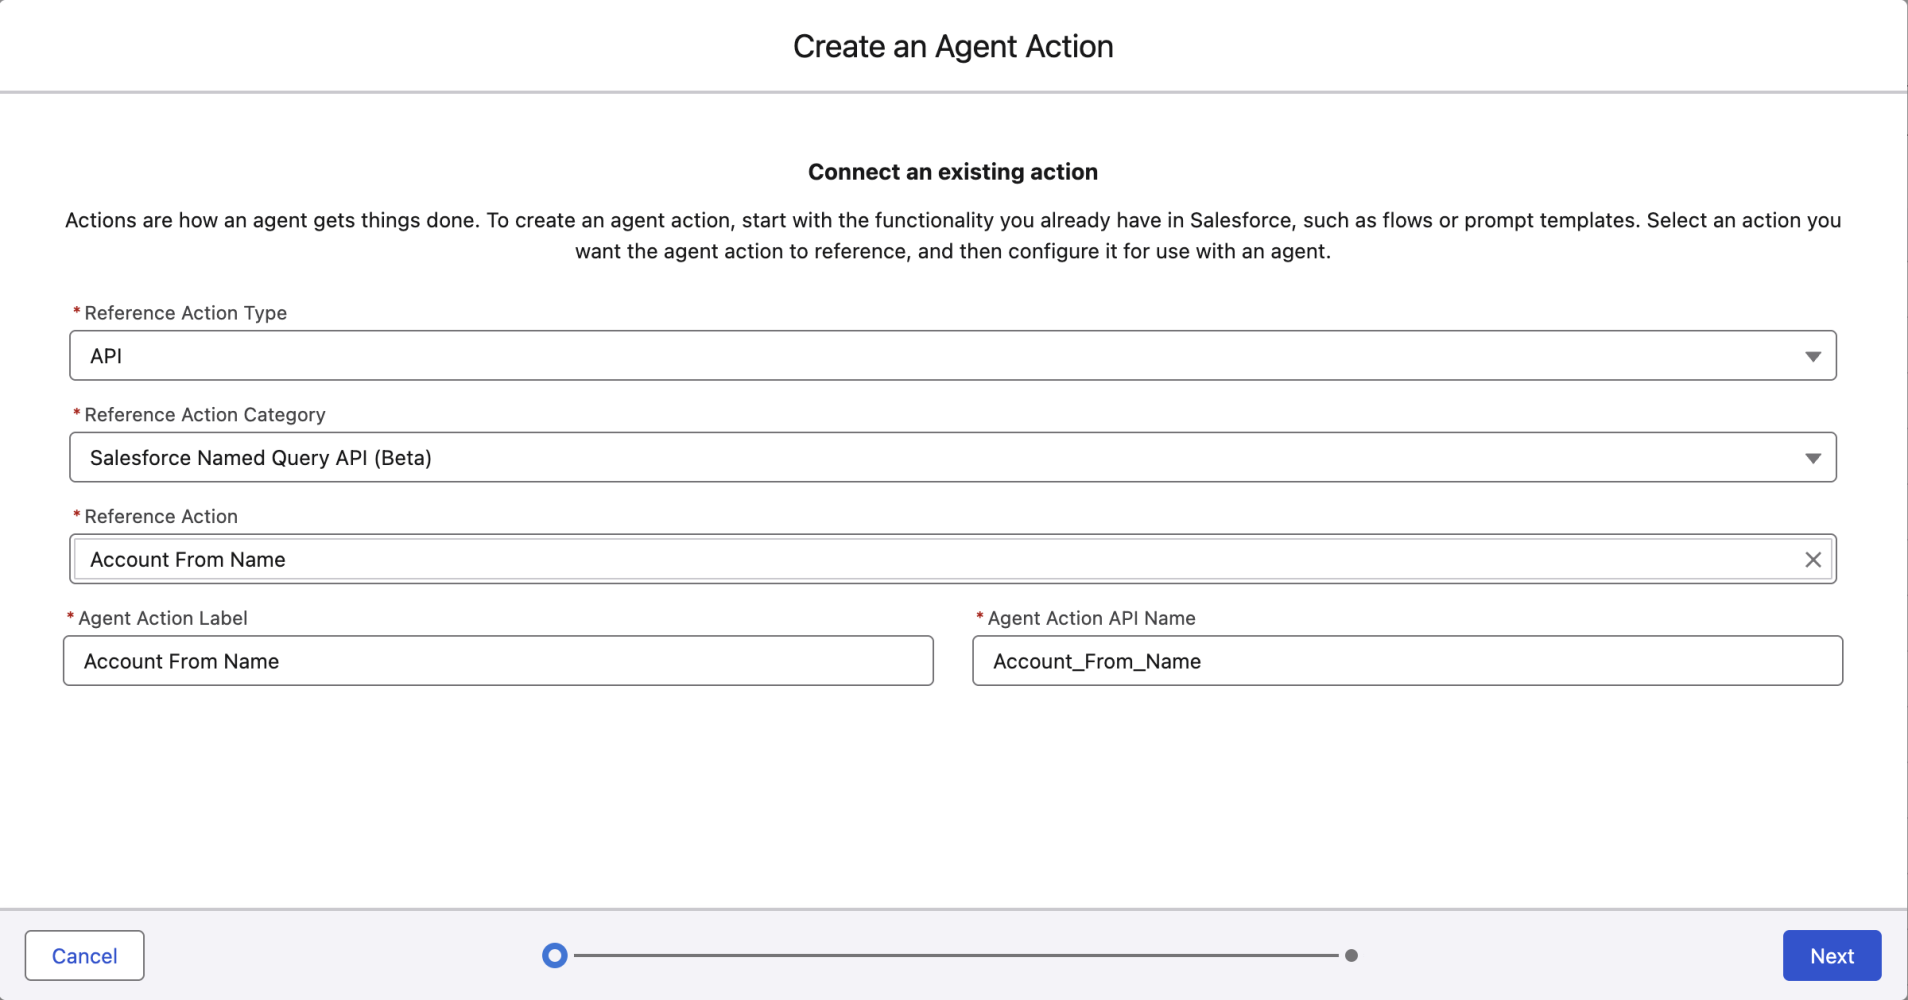Click the Connect an existing action heading
The height and width of the screenshot is (1000, 1908).
tap(953, 172)
